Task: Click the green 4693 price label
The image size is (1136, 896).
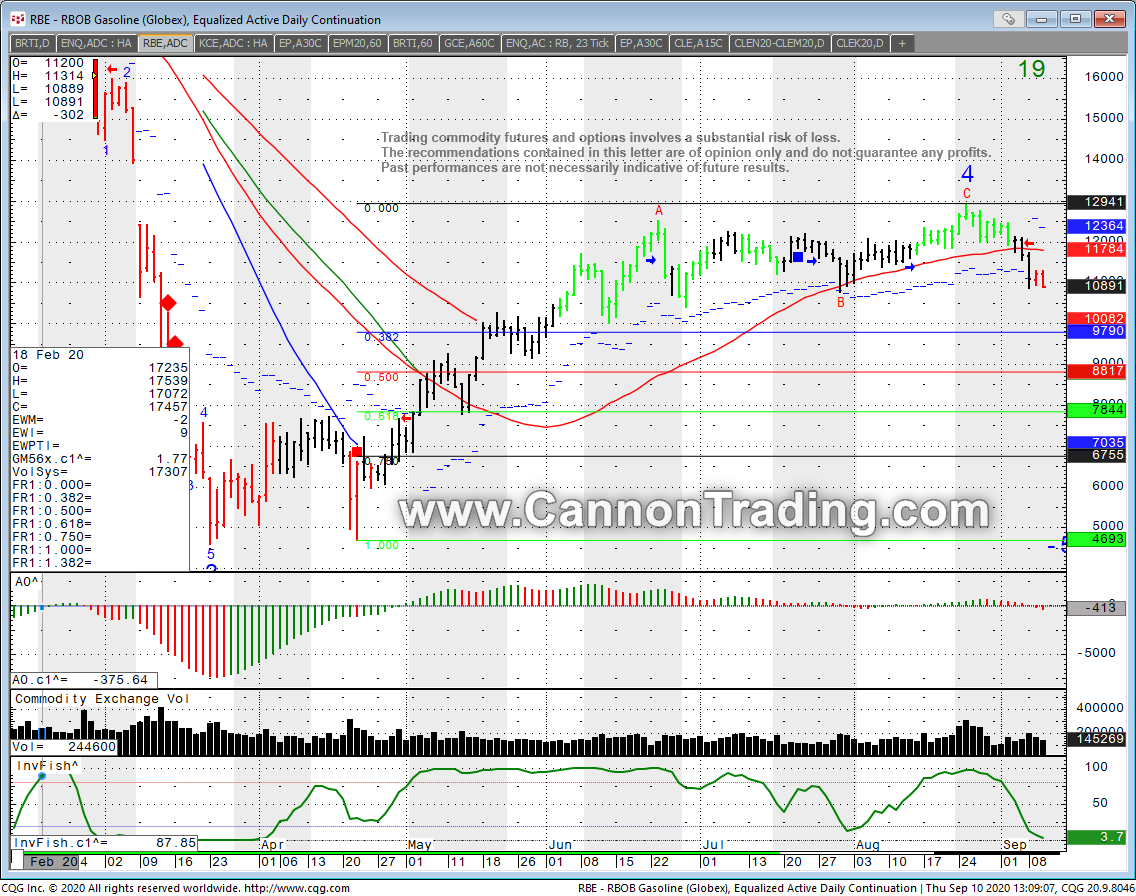Action: (1096, 539)
